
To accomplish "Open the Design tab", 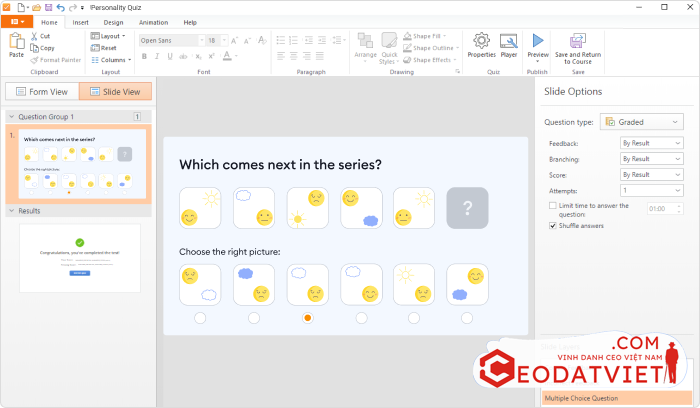I will (113, 22).
